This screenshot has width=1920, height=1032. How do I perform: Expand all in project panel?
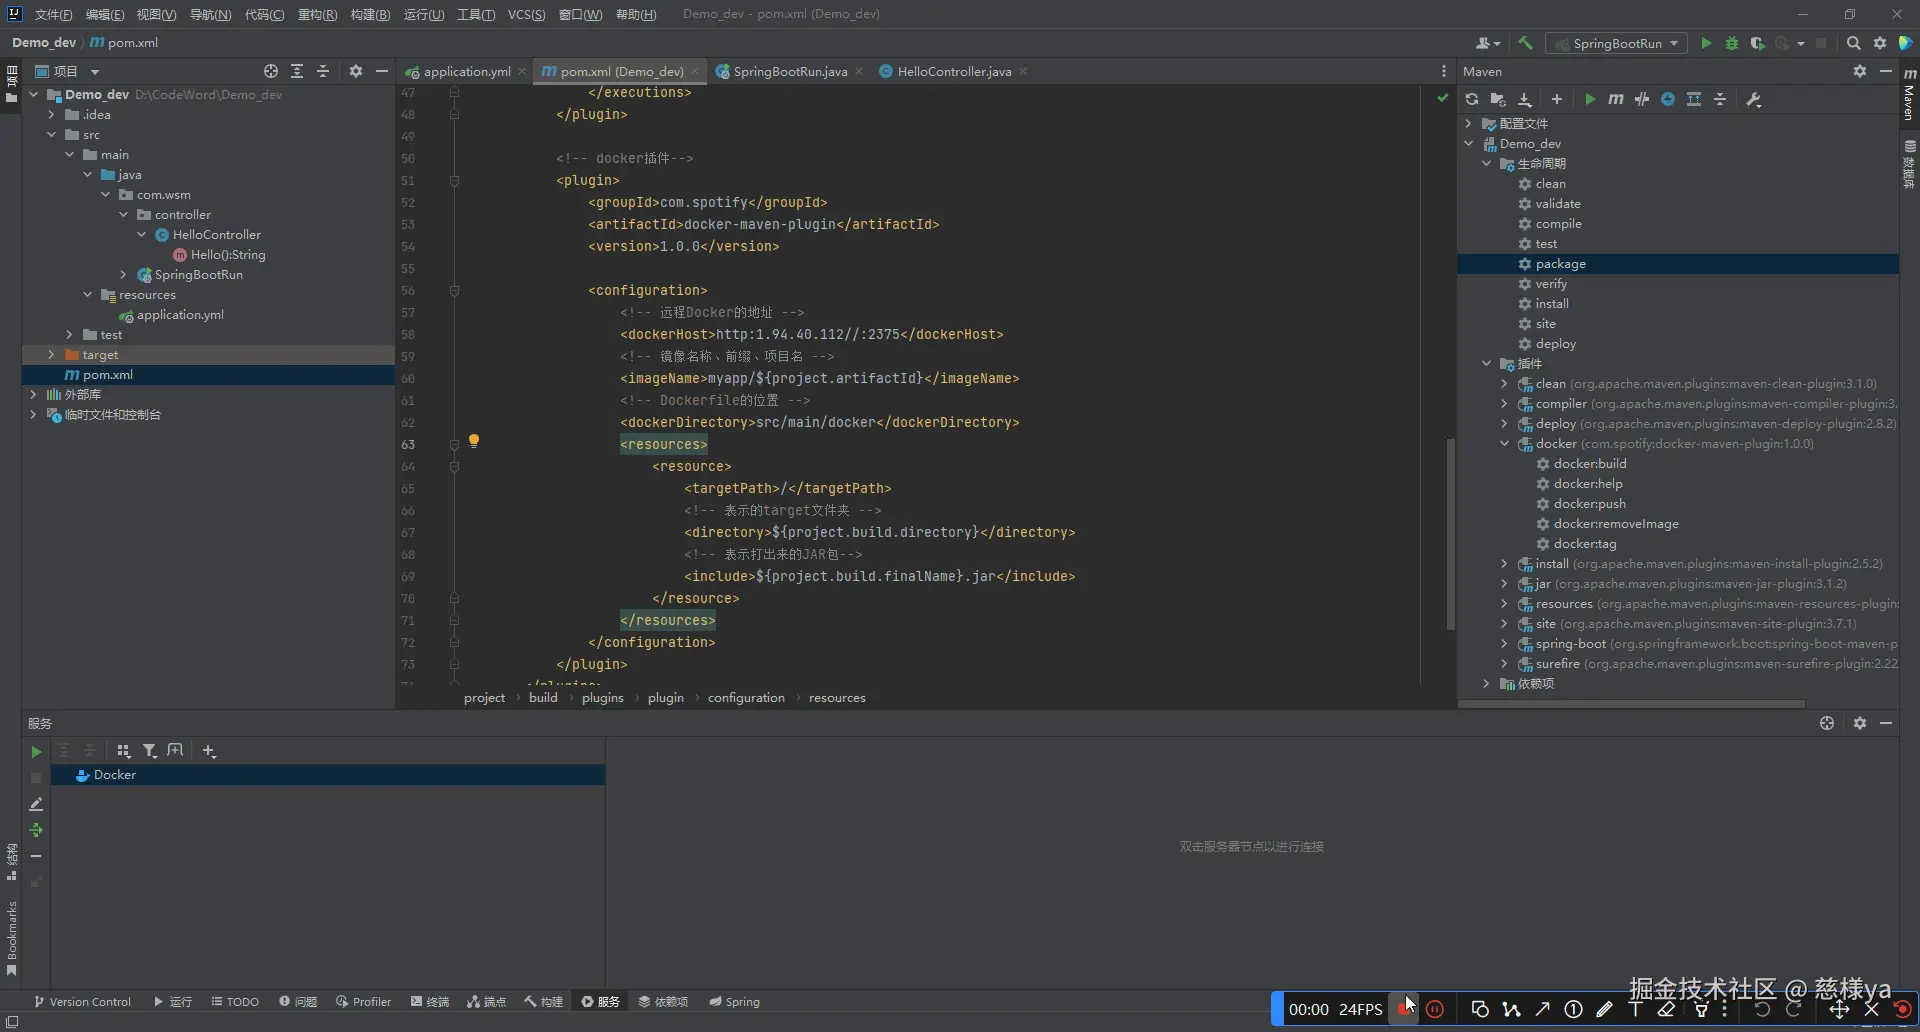[x=297, y=71]
